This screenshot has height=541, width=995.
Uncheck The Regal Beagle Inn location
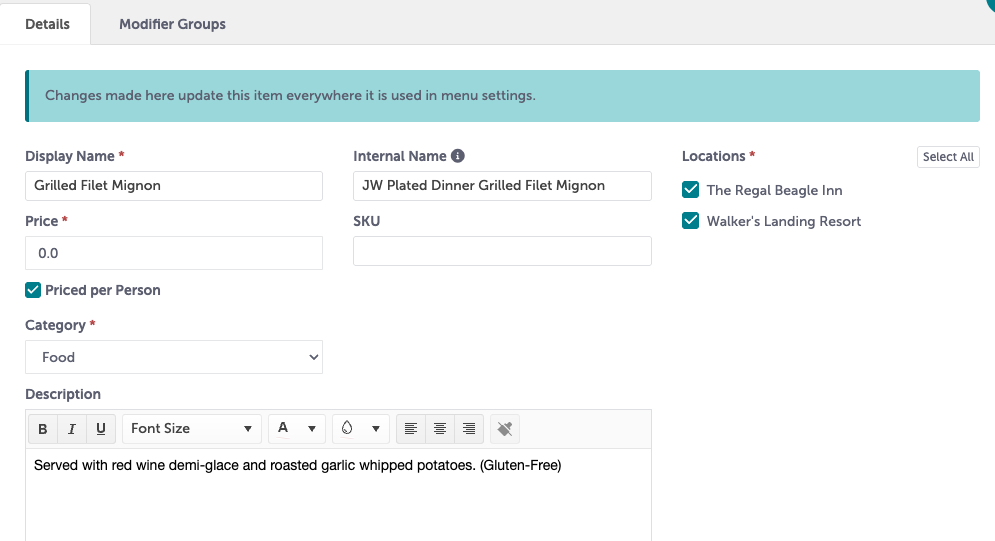(690, 190)
